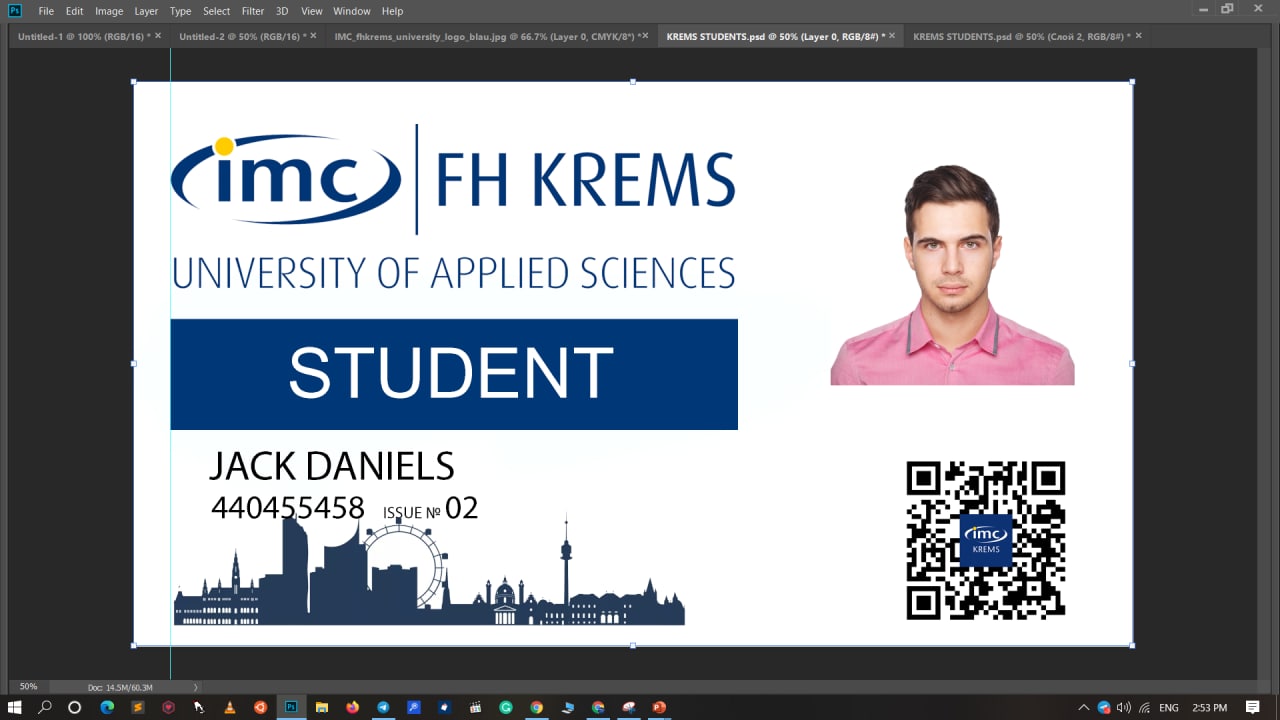The height and width of the screenshot is (720, 1280).
Task: Click UNIVERSITY OF APPLIED SCIENCES text
Action: (x=454, y=273)
